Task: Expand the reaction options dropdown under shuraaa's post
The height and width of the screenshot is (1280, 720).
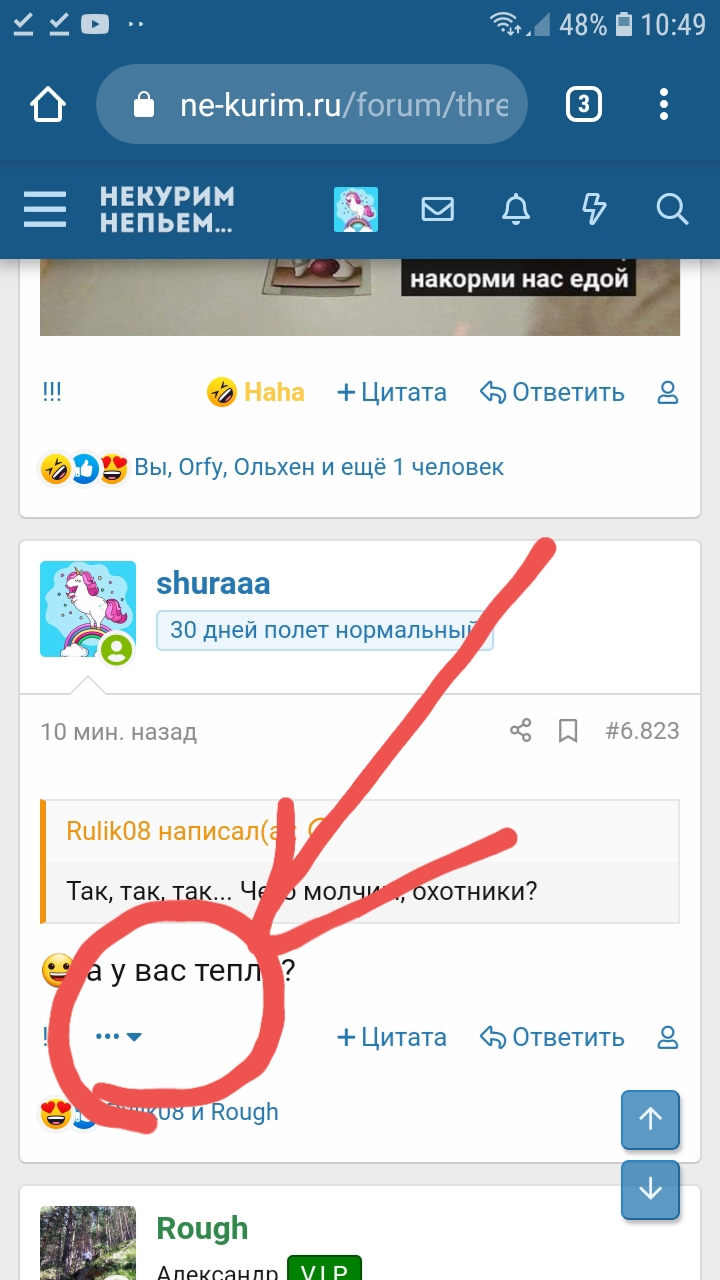Action: tap(119, 1037)
